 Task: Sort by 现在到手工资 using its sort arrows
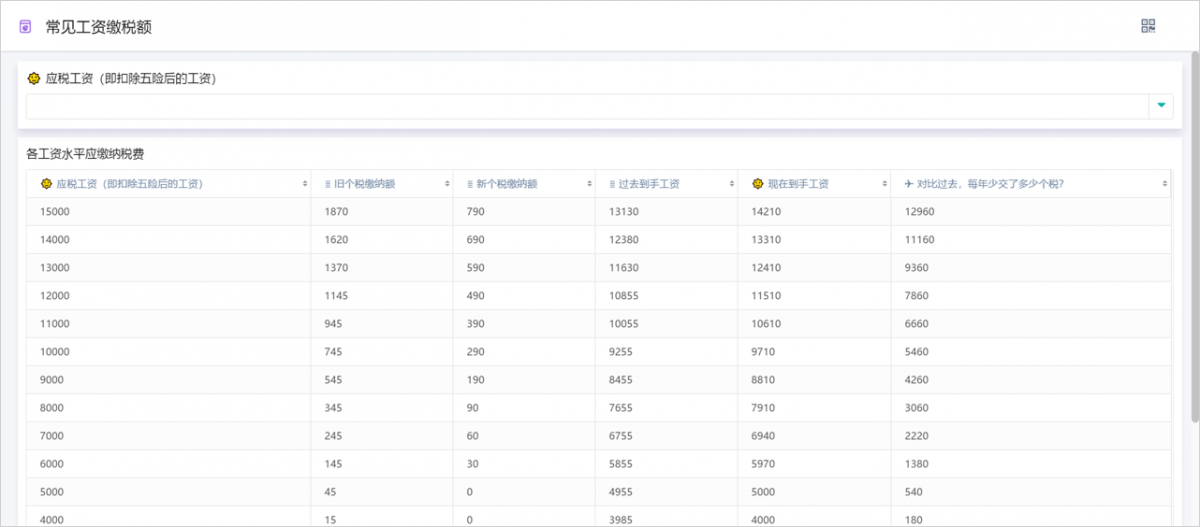click(884, 184)
